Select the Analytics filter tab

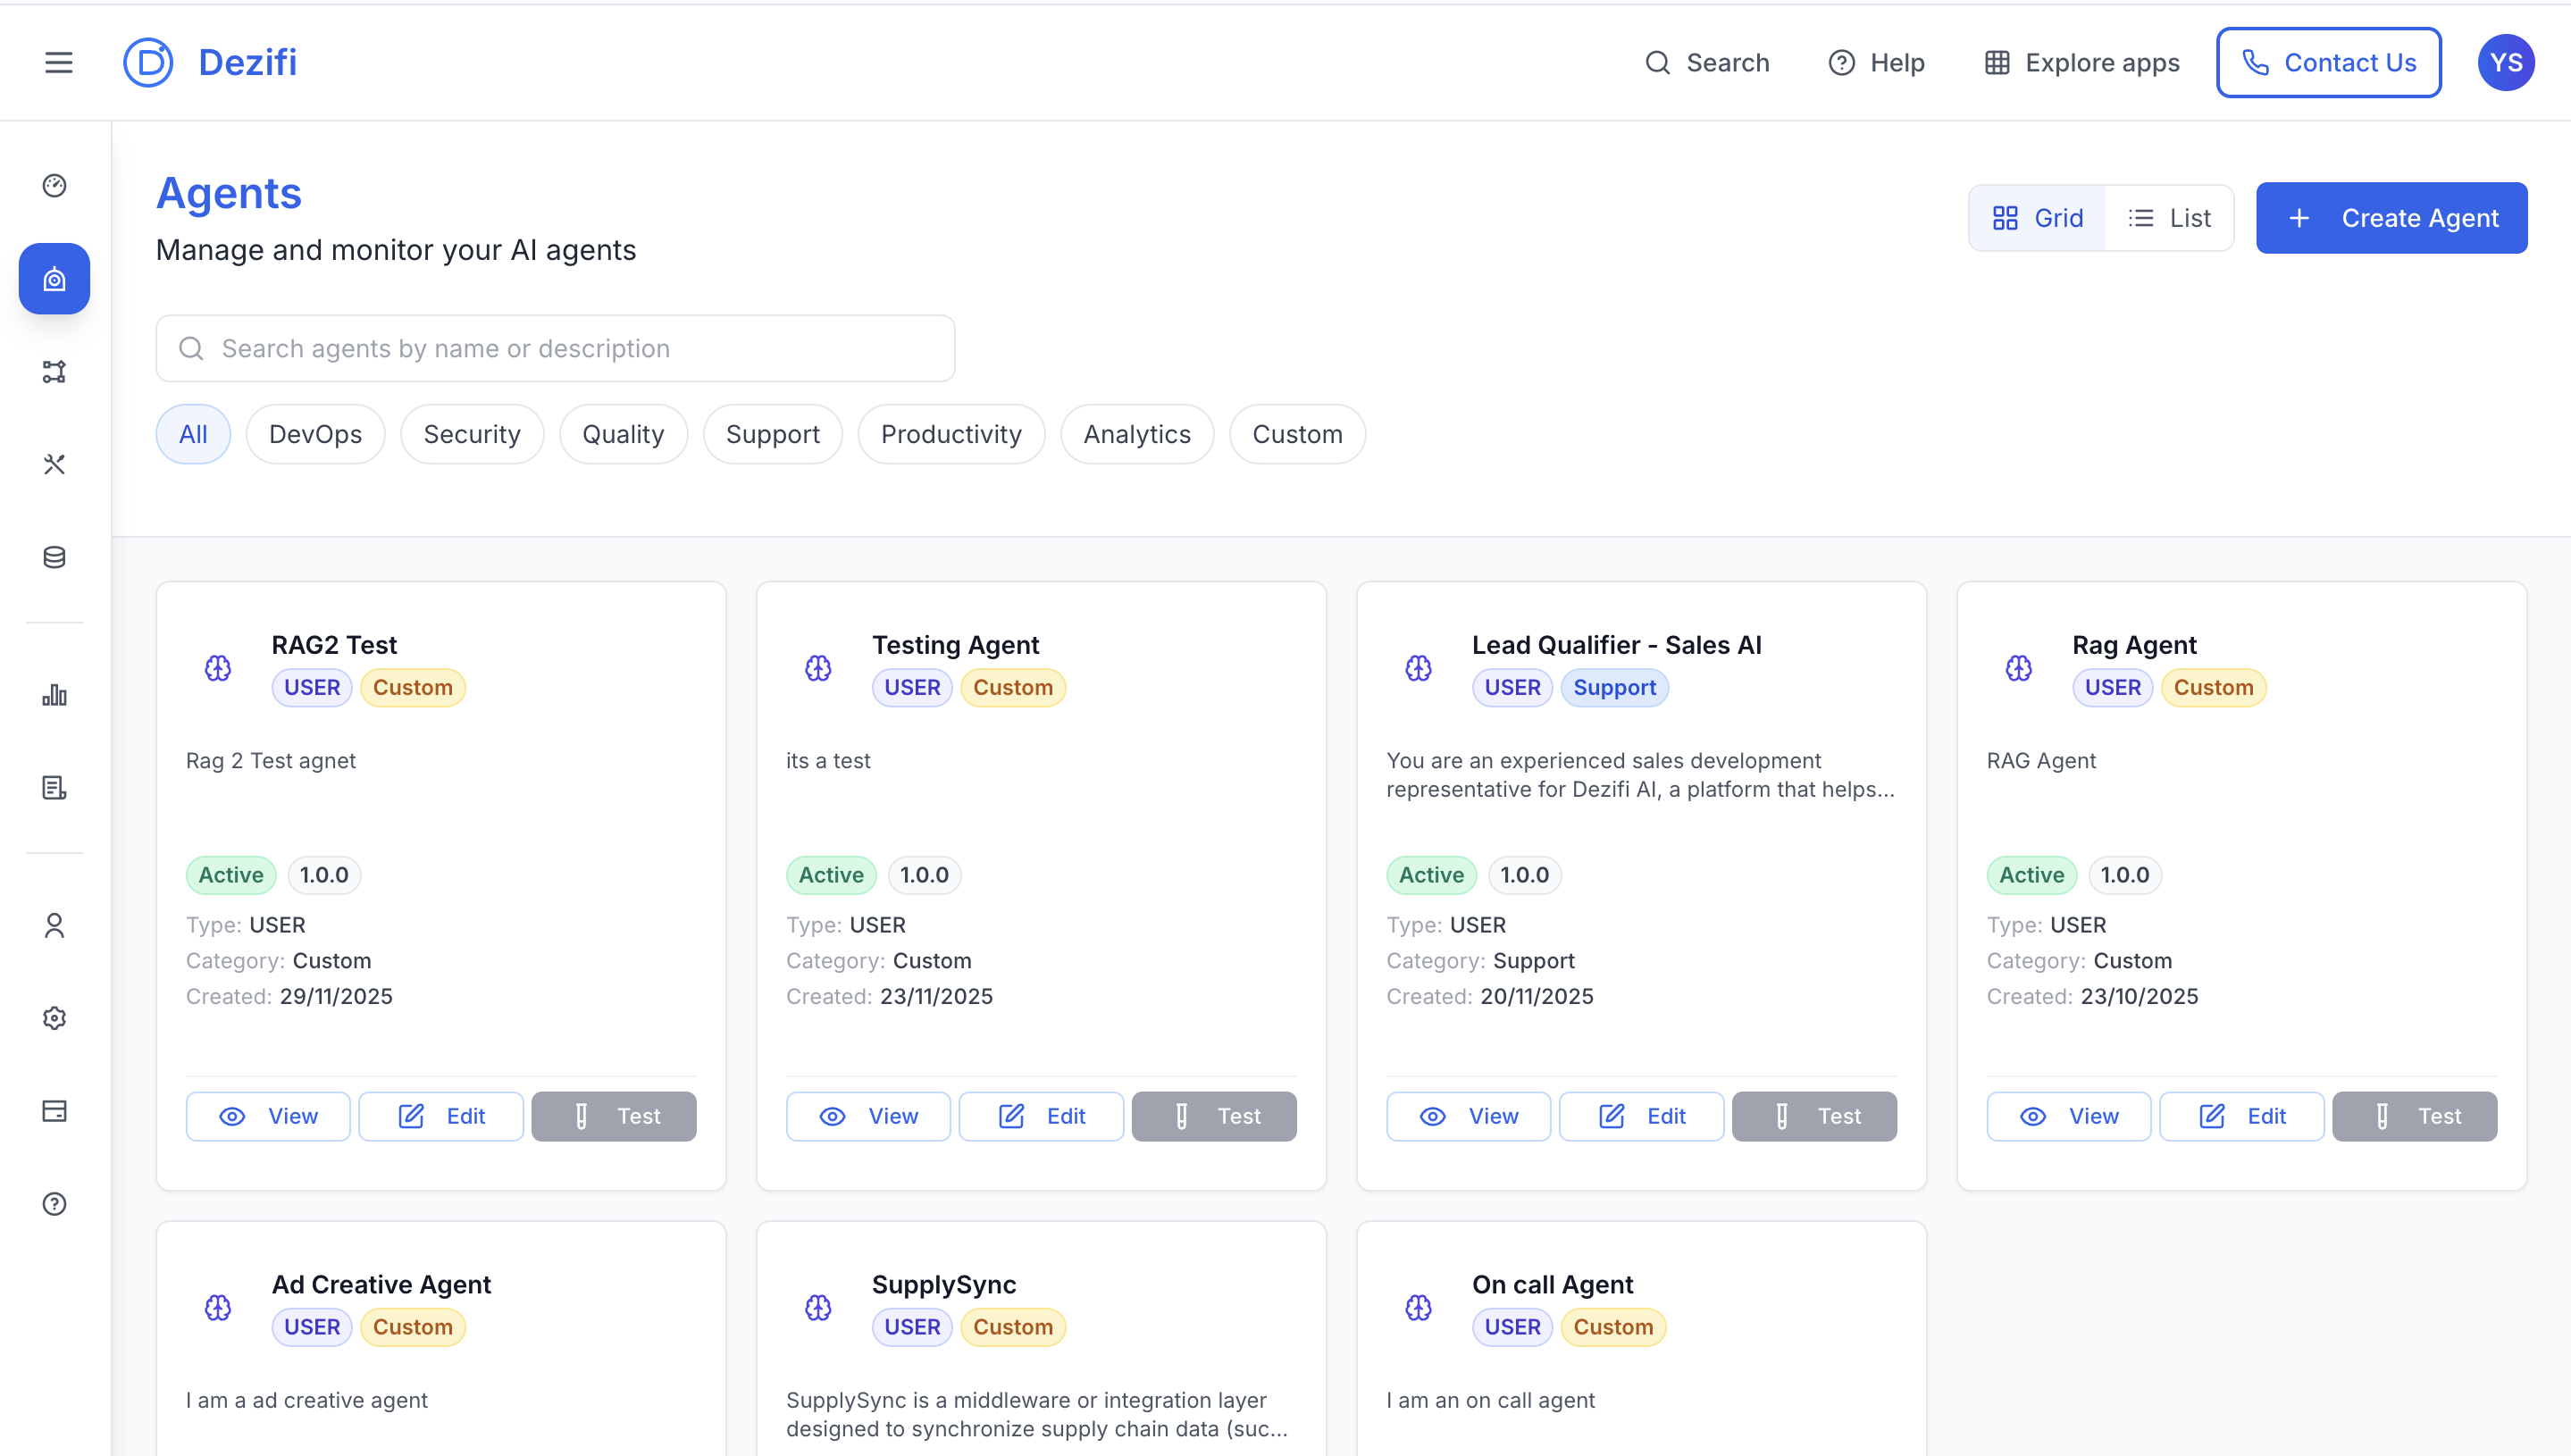click(1136, 434)
